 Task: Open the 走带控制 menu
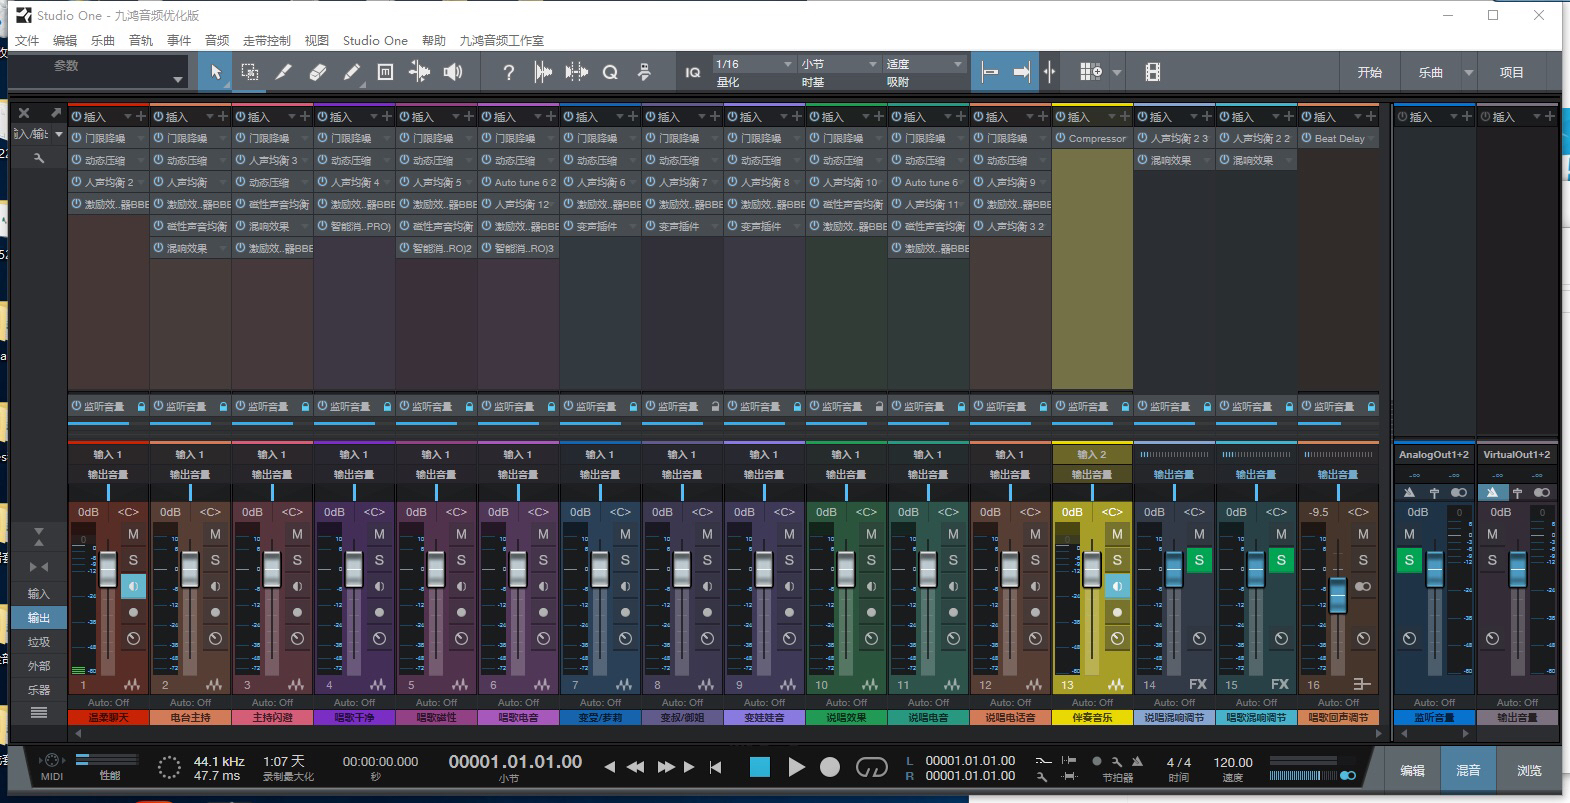pyautogui.click(x=267, y=40)
